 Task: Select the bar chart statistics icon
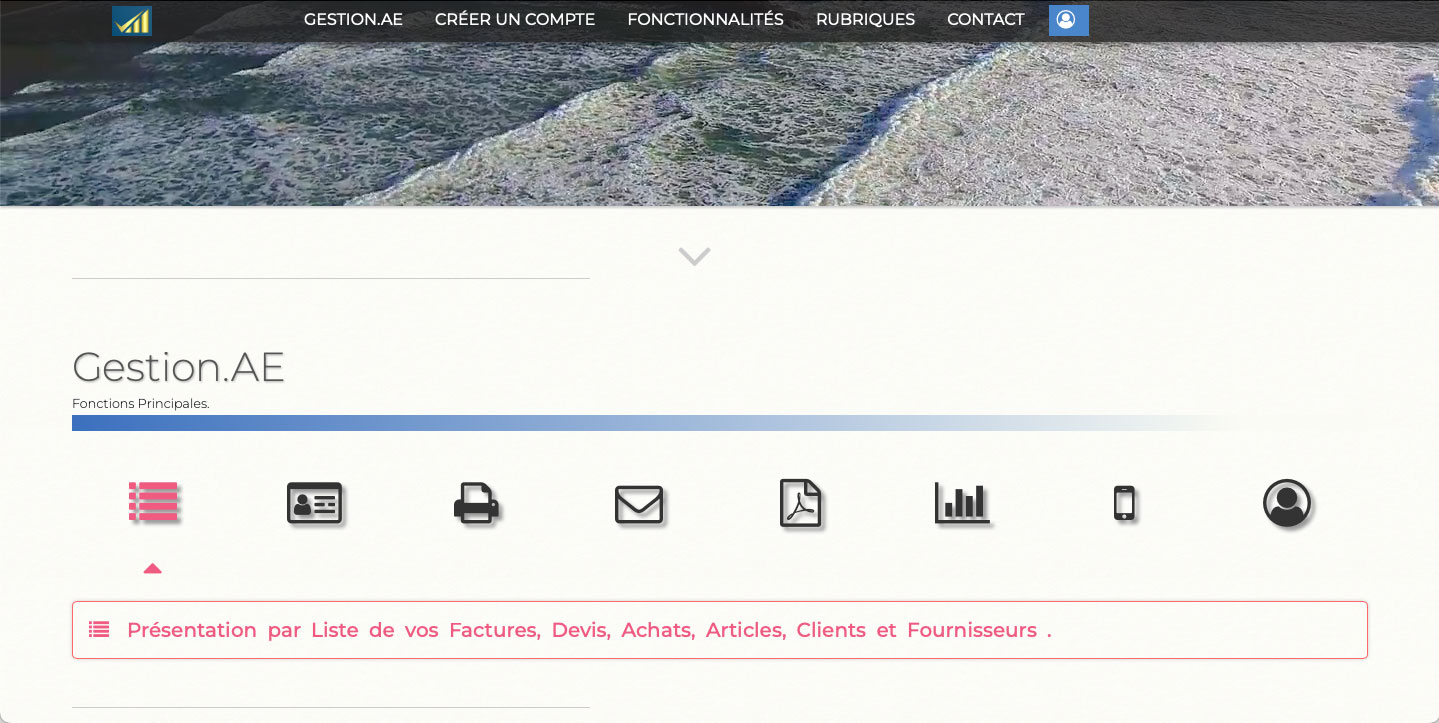pos(962,503)
